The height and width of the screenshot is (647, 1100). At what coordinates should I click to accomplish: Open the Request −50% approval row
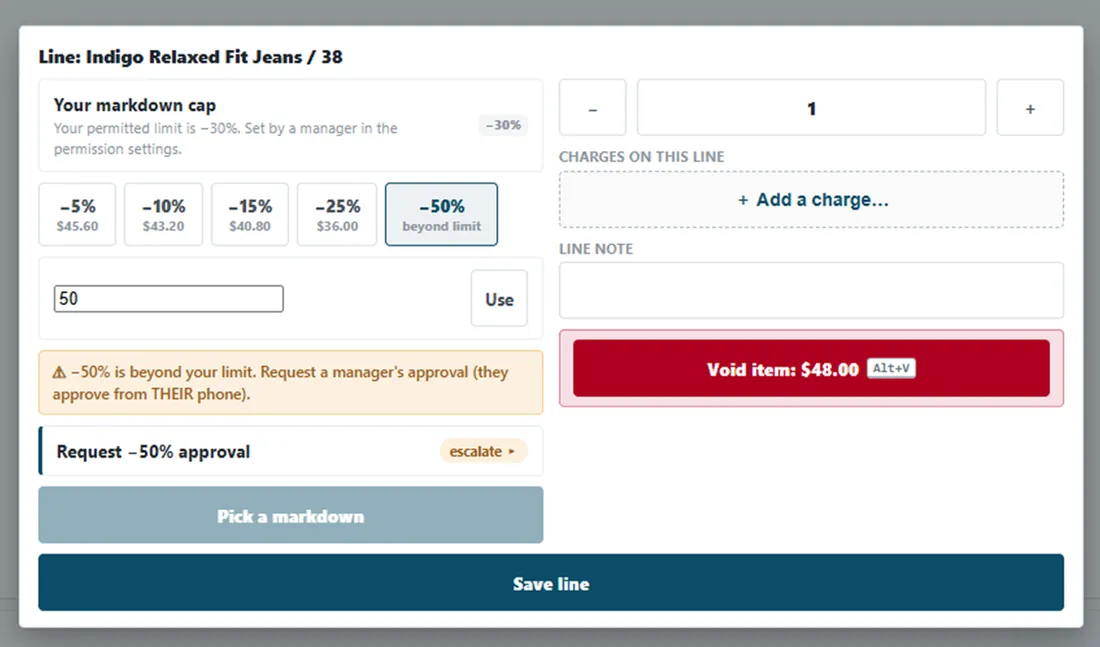coord(290,451)
